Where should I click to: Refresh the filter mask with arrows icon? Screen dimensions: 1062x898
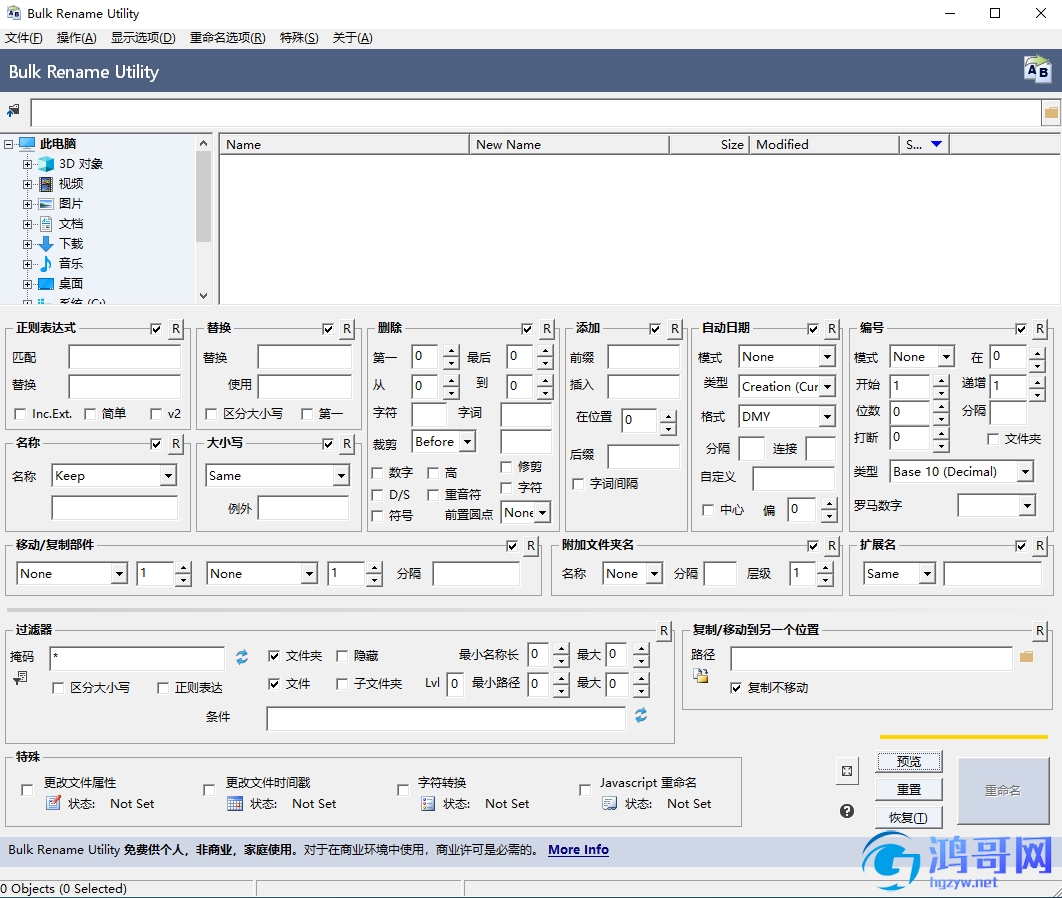242,656
